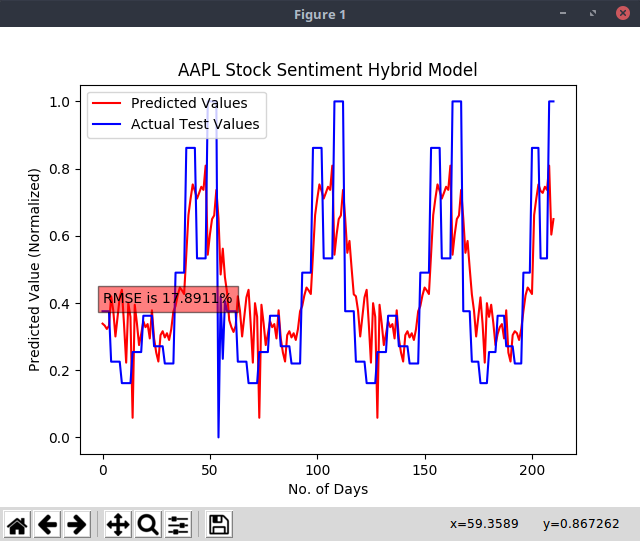The image size is (640, 541).
Task: Maximize the Figure 1 window
Action: point(593,13)
